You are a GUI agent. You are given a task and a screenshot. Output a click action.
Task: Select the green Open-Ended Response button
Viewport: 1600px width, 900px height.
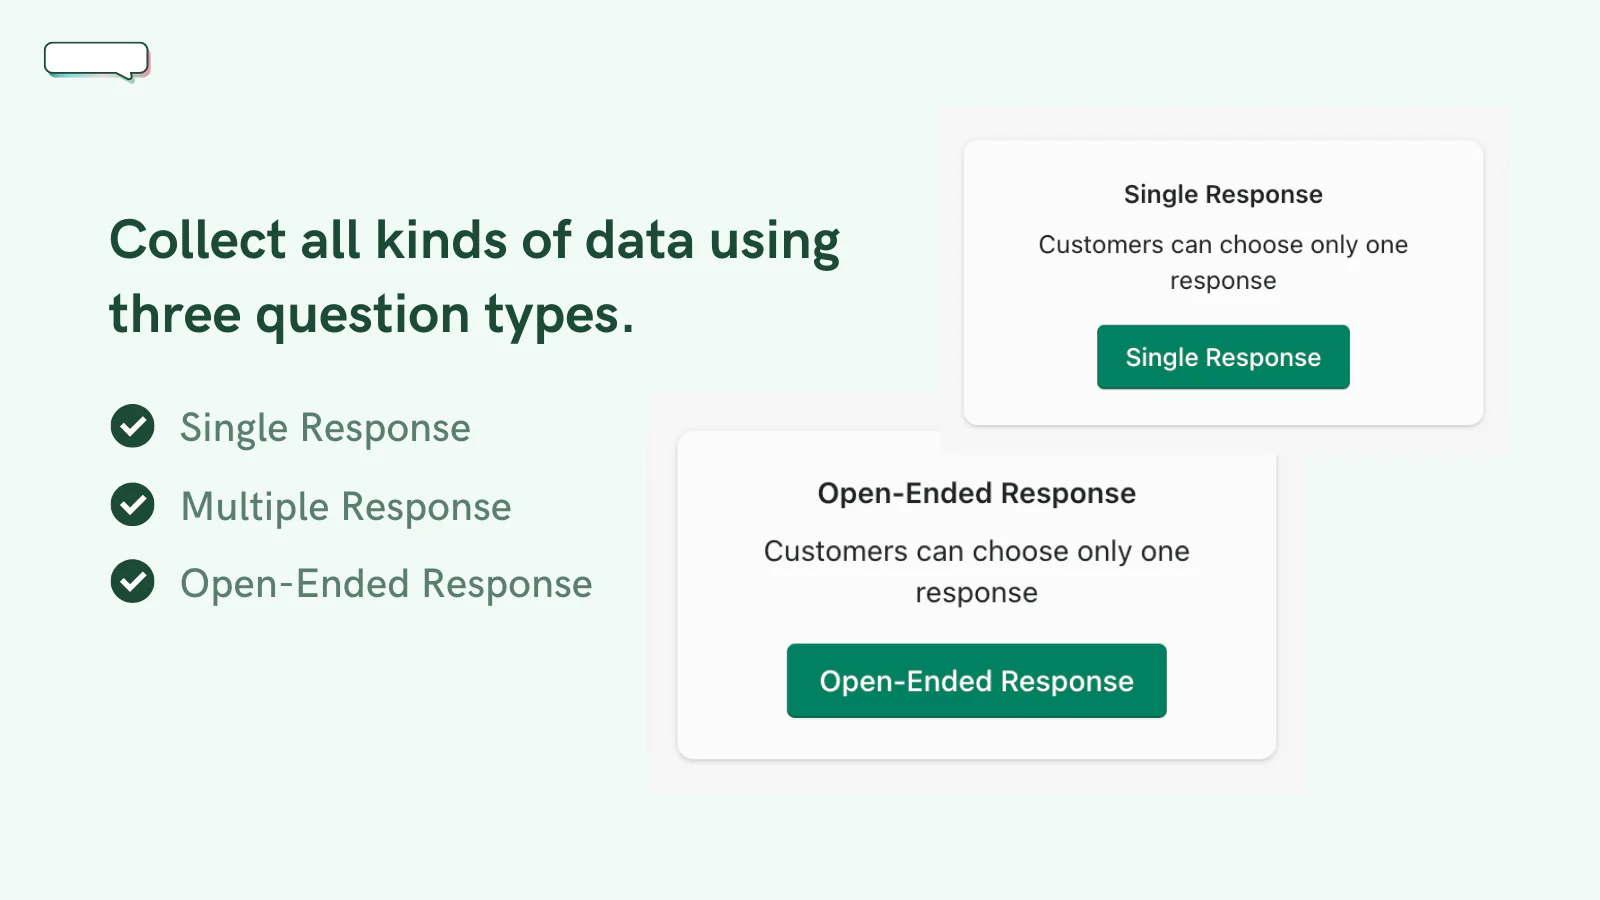977,681
